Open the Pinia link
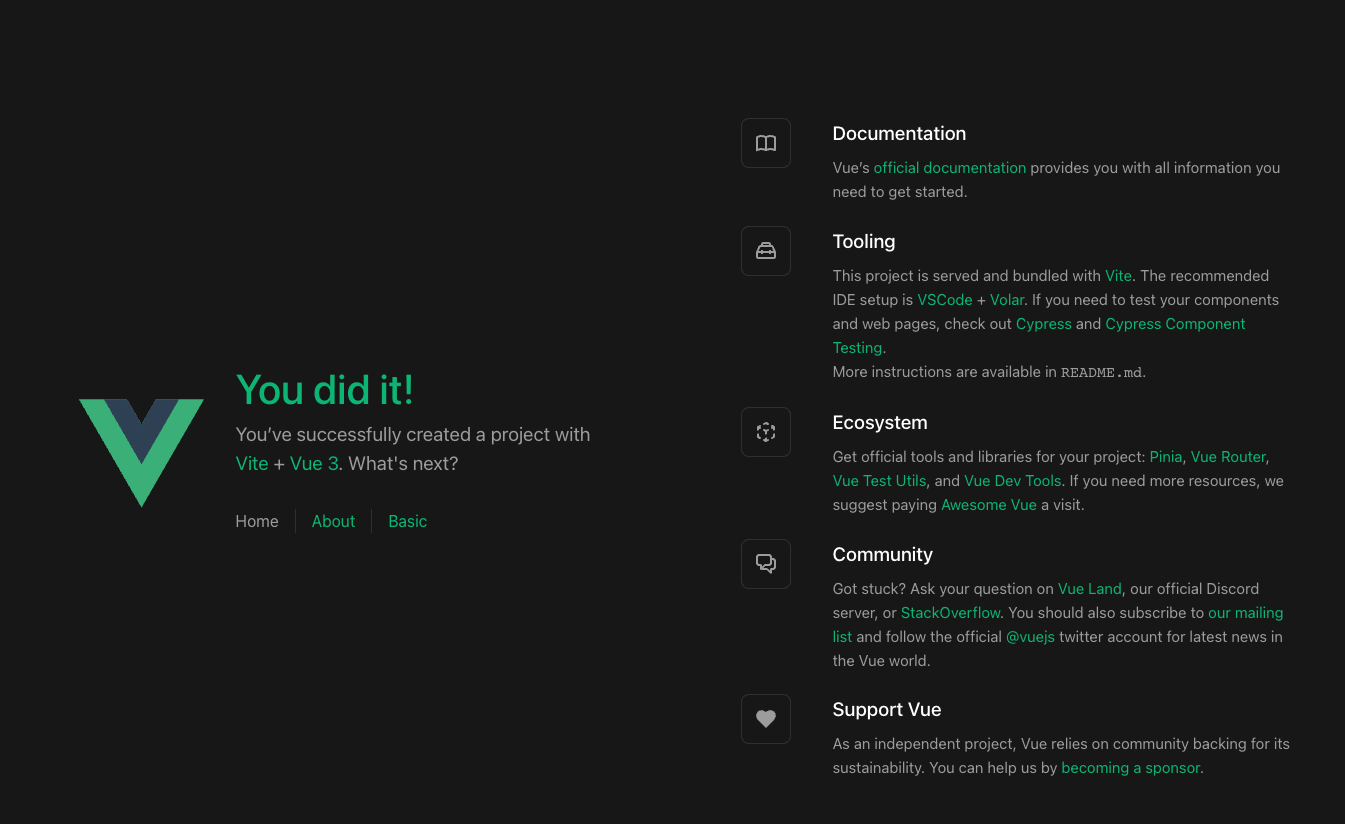The width and height of the screenshot is (1345, 824). tap(1165, 456)
